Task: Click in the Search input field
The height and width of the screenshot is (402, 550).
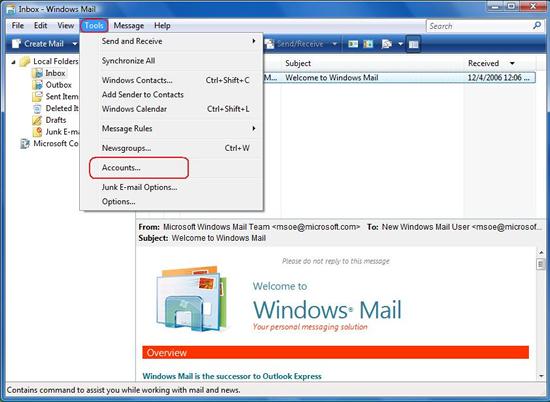Action: tap(479, 26)
